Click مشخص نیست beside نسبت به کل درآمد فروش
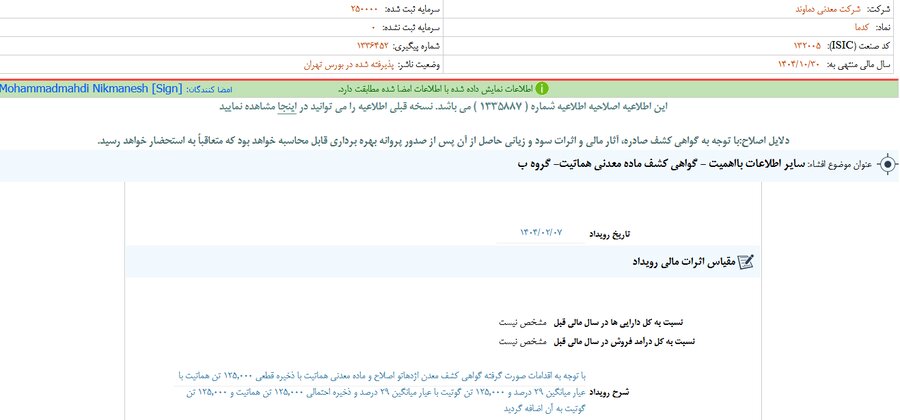This screenshot has width=900, height=420. (x=524, y=341)
